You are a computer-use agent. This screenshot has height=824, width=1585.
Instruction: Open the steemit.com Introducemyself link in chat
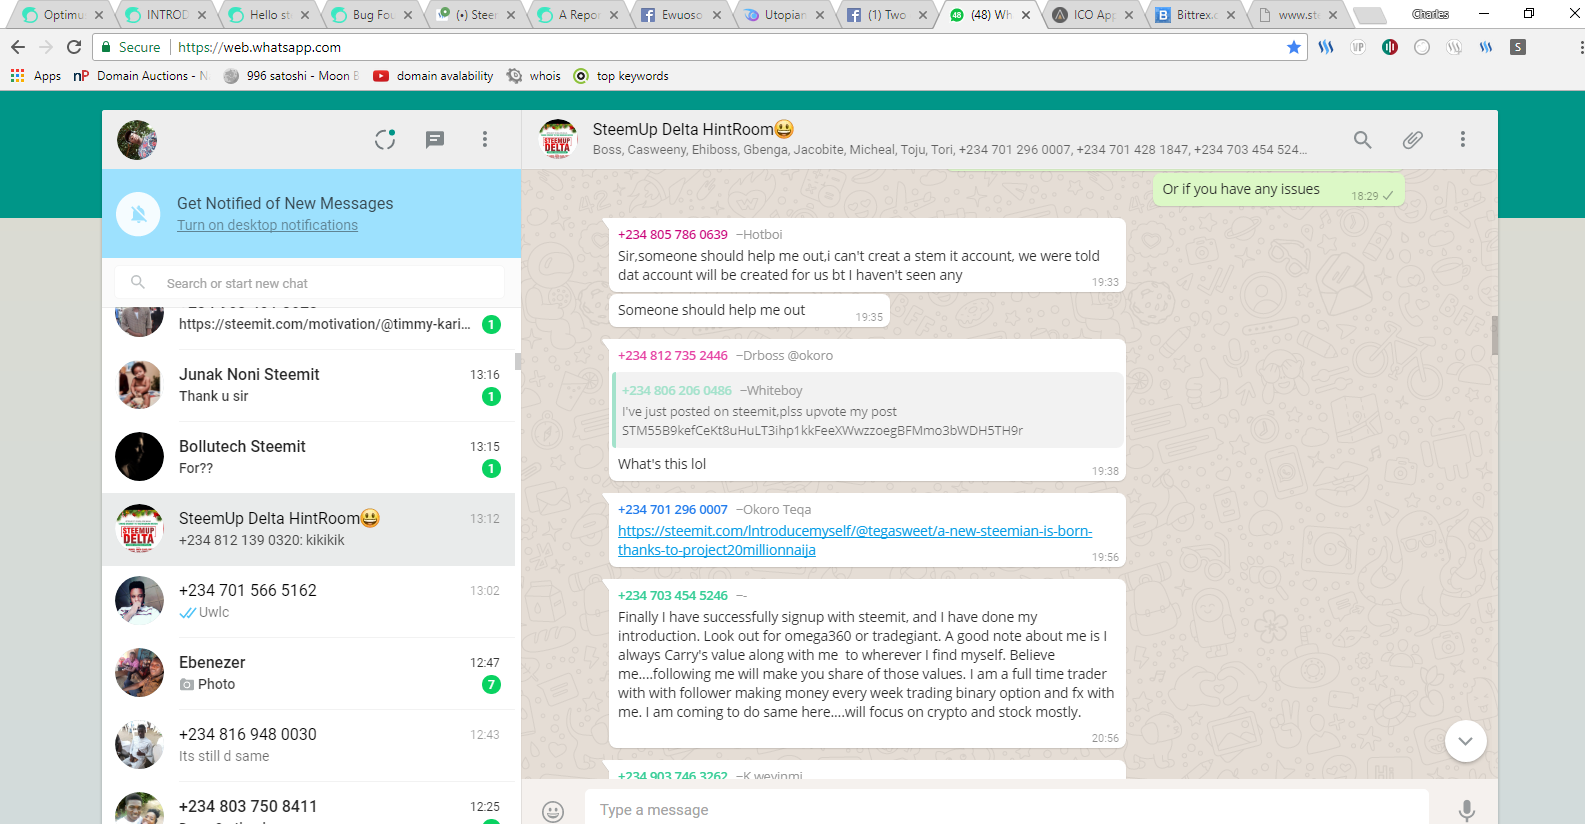tap(855, 540)
